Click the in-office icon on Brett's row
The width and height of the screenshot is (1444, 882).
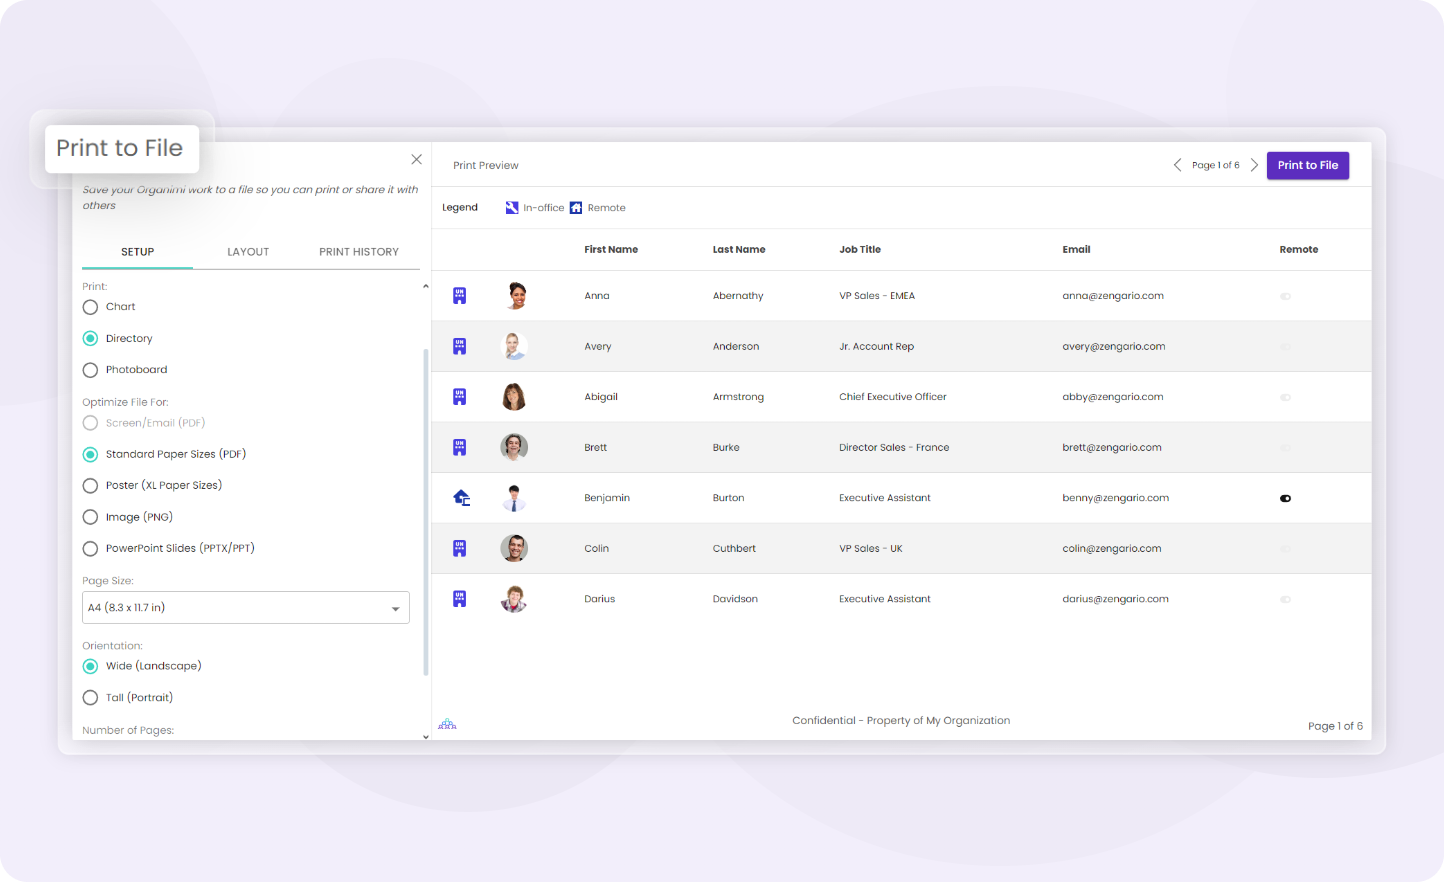point(460,447)
